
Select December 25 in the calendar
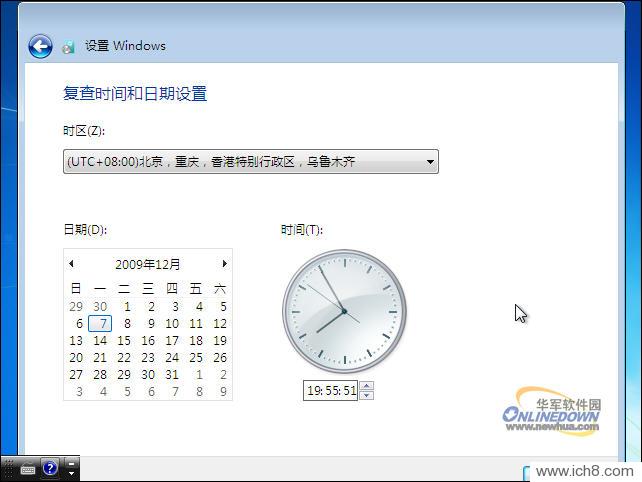pos(196,358)
